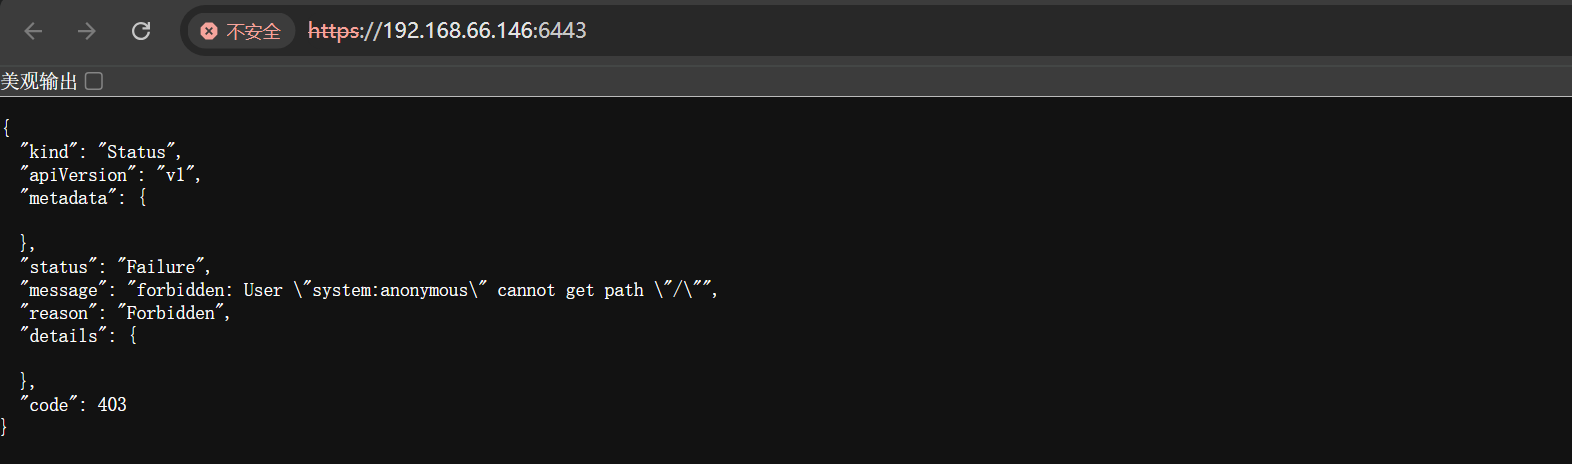Click the "metadata" key line

pyautogui.click(x=83, y=198)
